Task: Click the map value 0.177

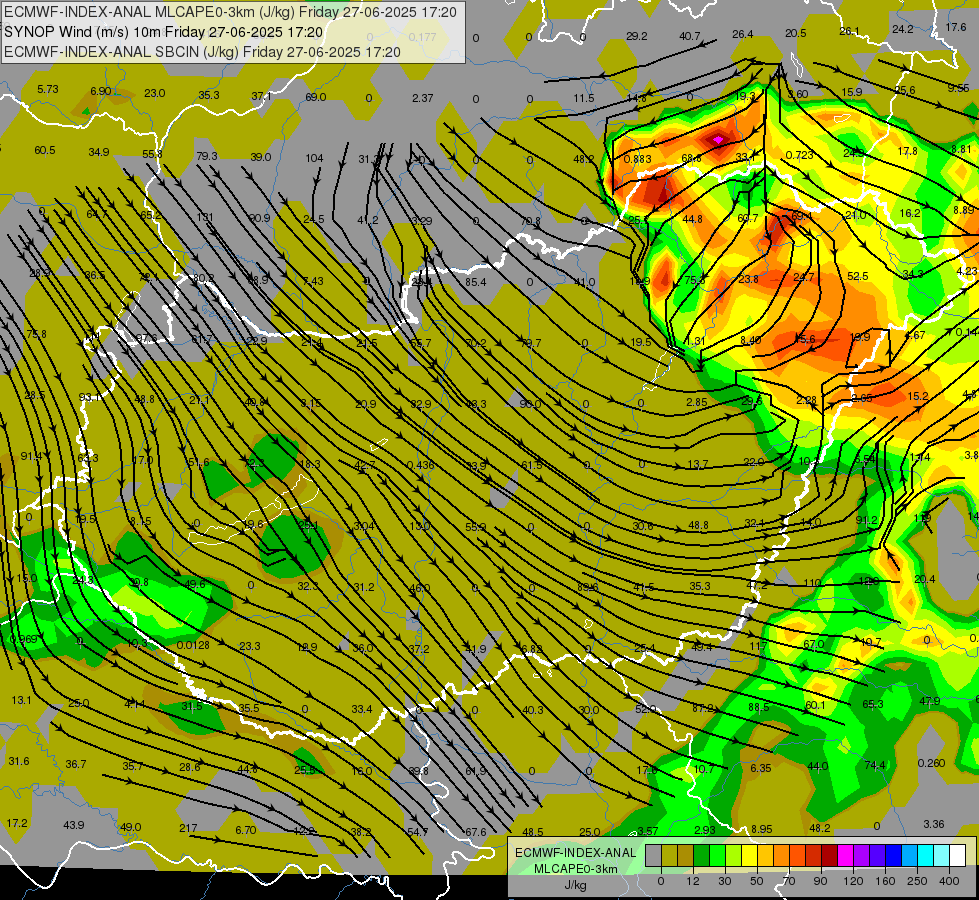Action: [423, 37]
